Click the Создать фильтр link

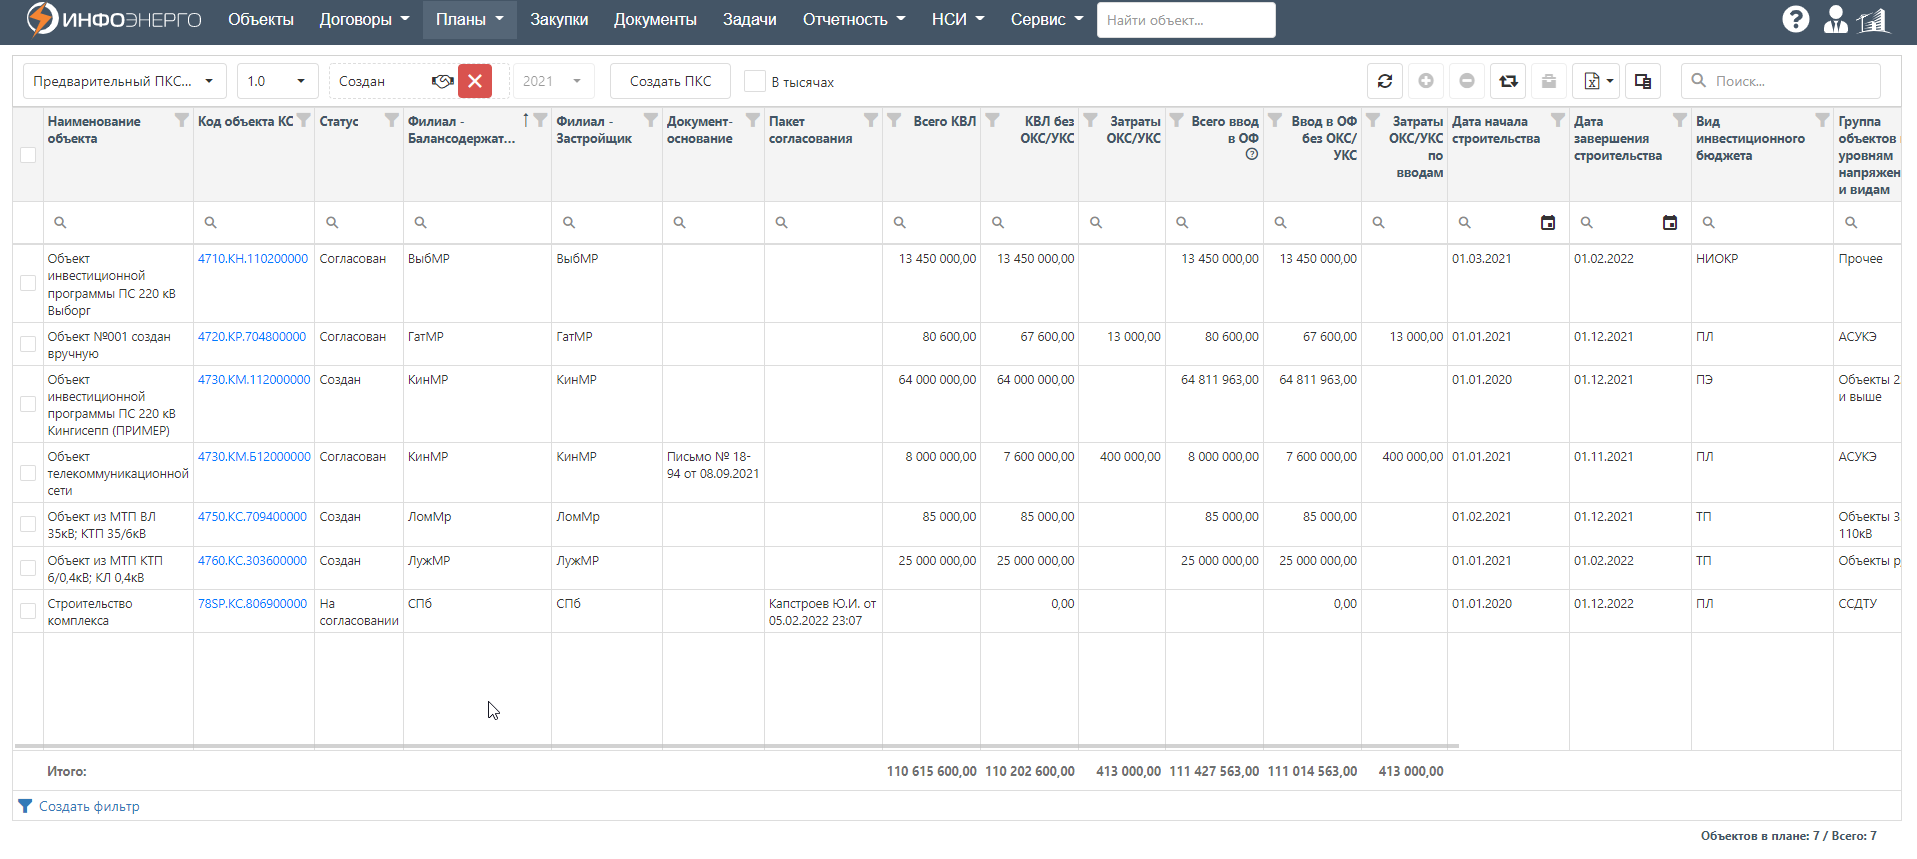click(89, 806)
